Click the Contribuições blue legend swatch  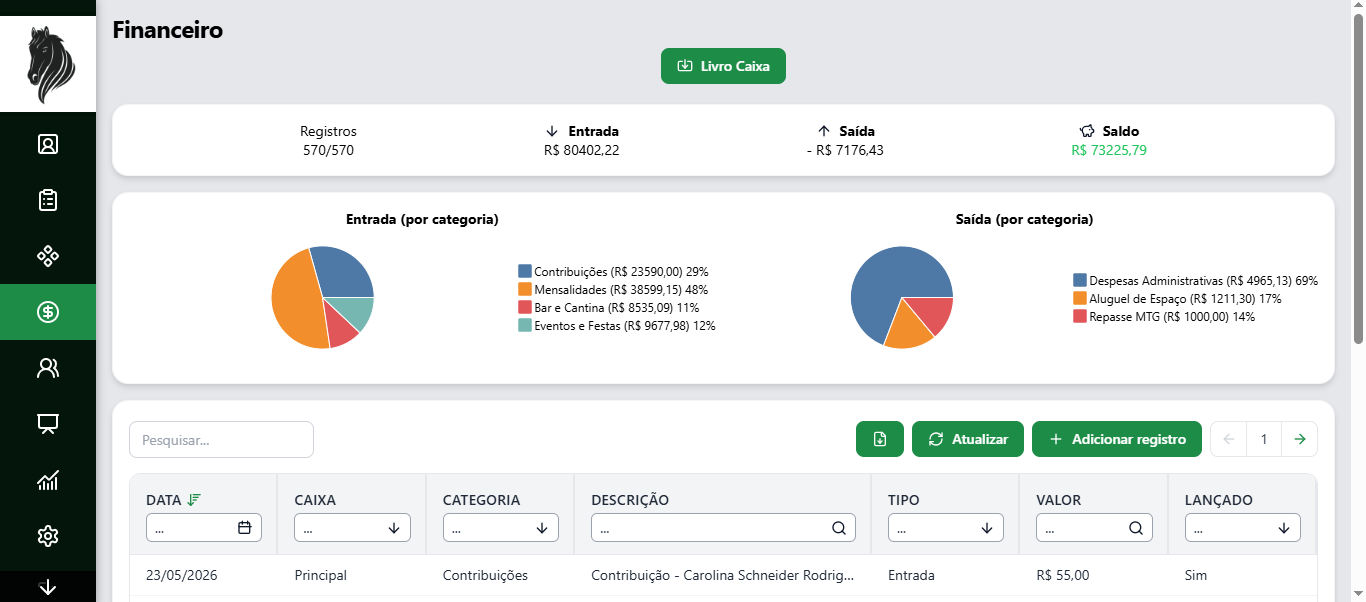[525, 271]
